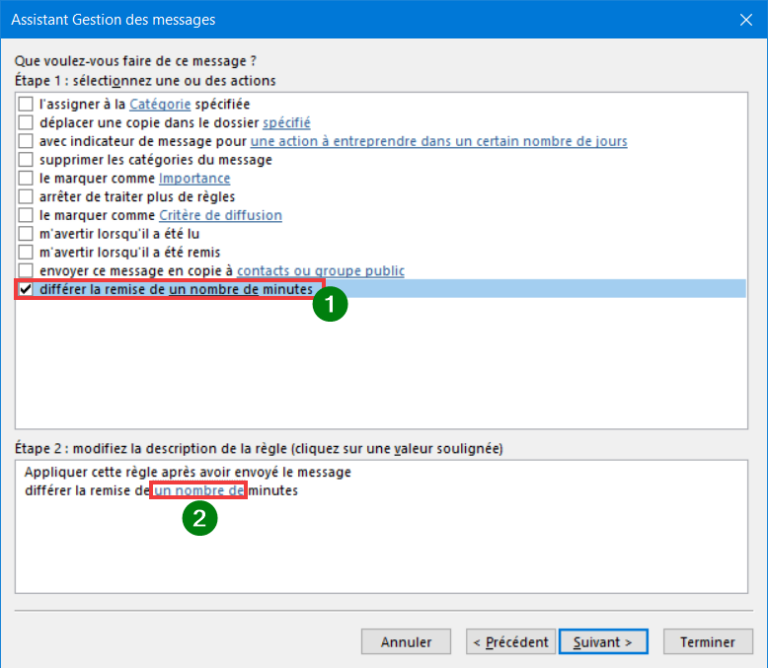Viewport: 768px width, 668px height.
Task: Check "m'avertir lorsqu'il a été remis" box
Action: (26, 252)
